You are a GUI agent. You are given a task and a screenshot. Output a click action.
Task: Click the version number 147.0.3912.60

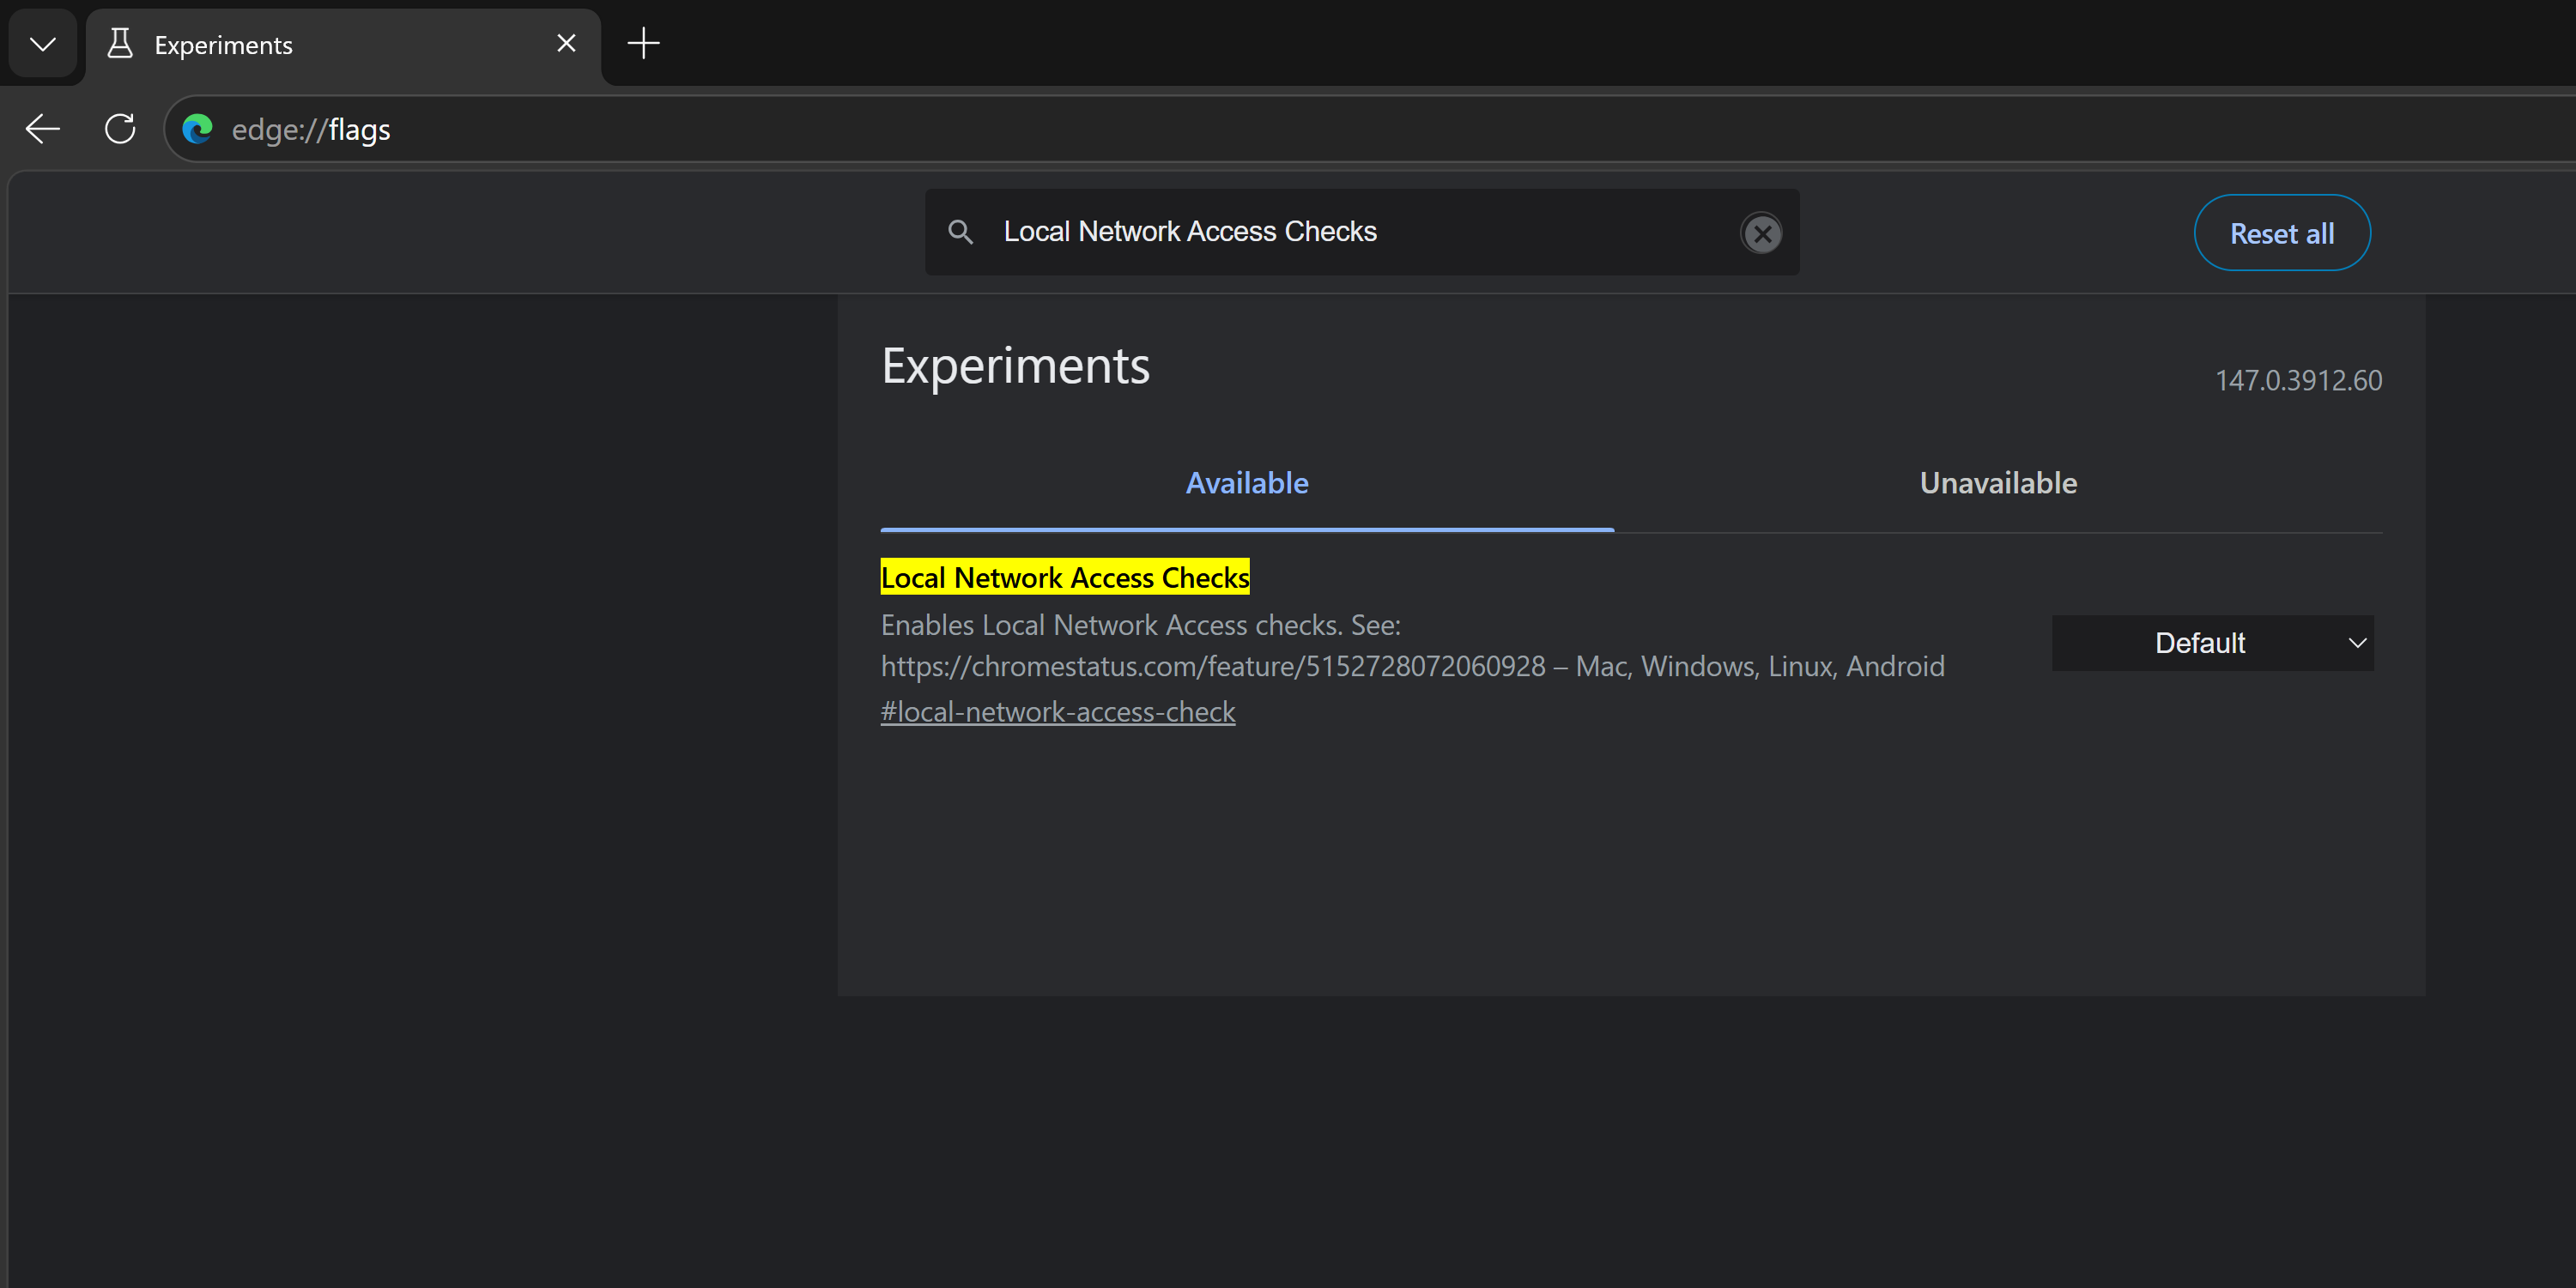(x=2297, y=381)
